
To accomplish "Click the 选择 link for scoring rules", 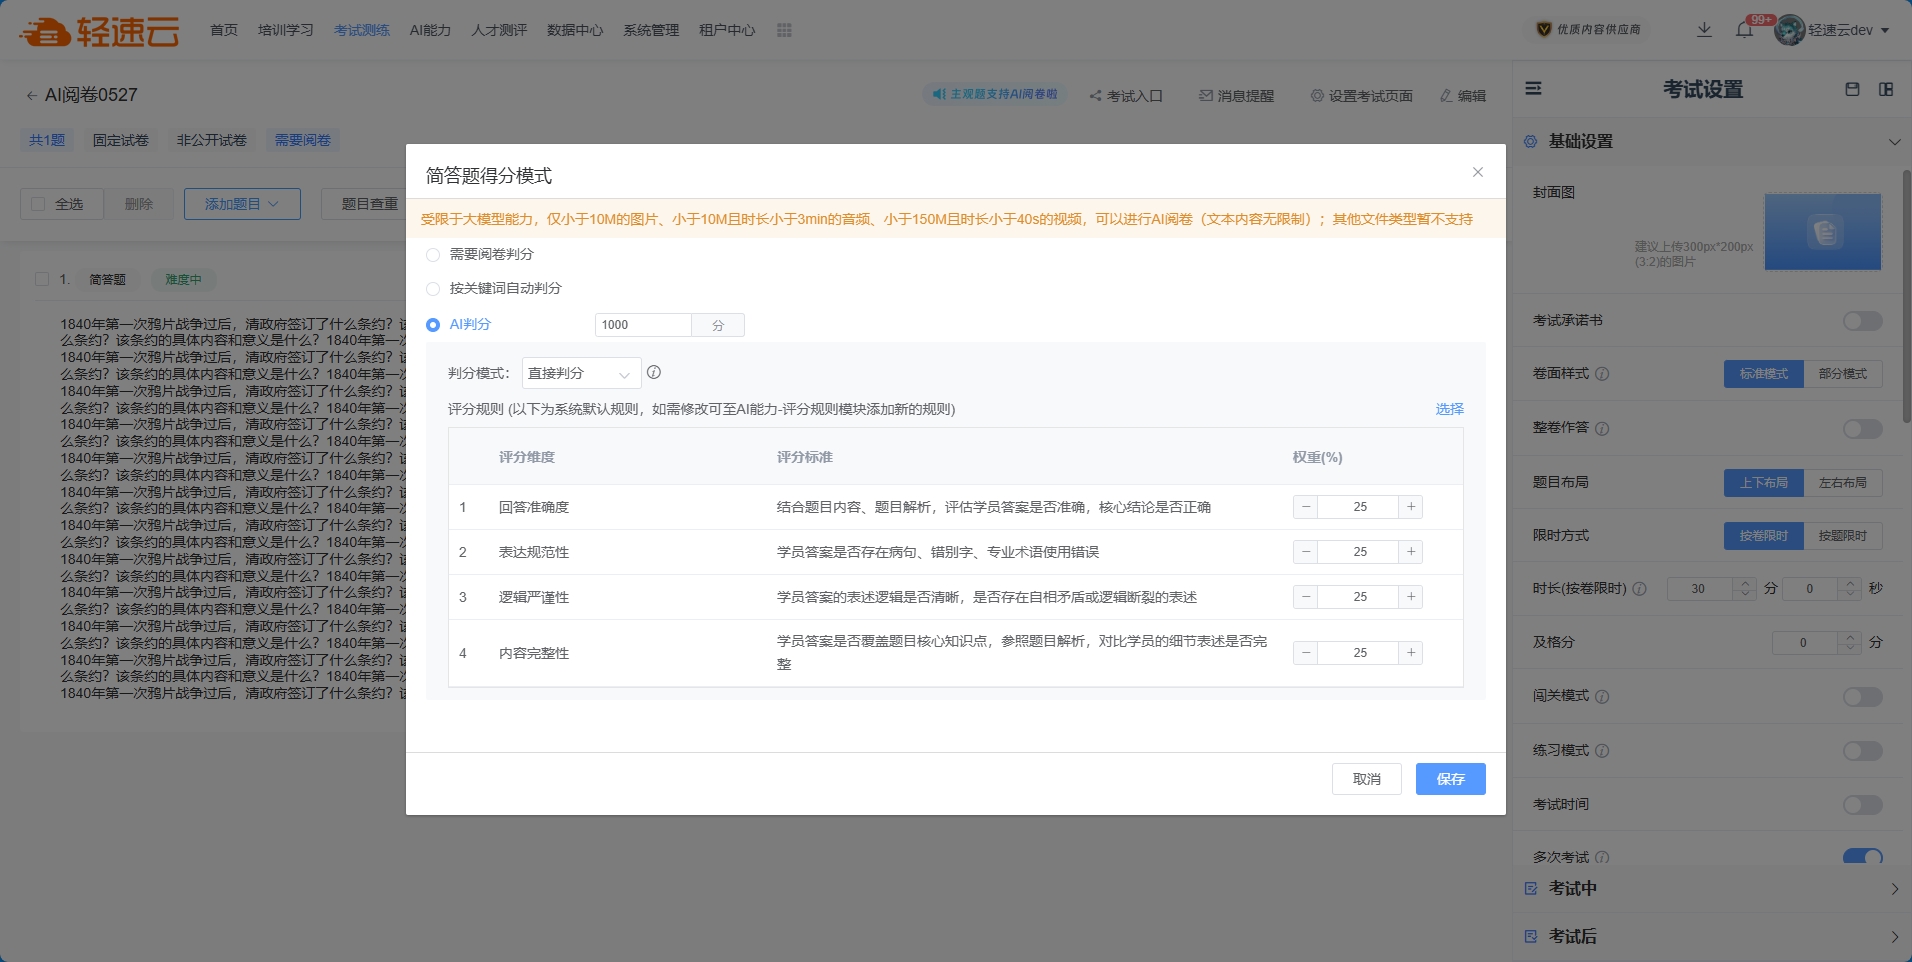I will 1449,409.
